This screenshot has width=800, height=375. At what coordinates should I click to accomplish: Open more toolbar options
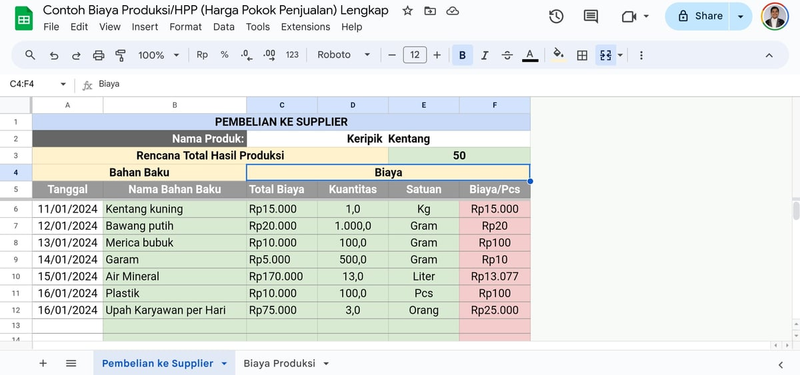coord(641,55)
